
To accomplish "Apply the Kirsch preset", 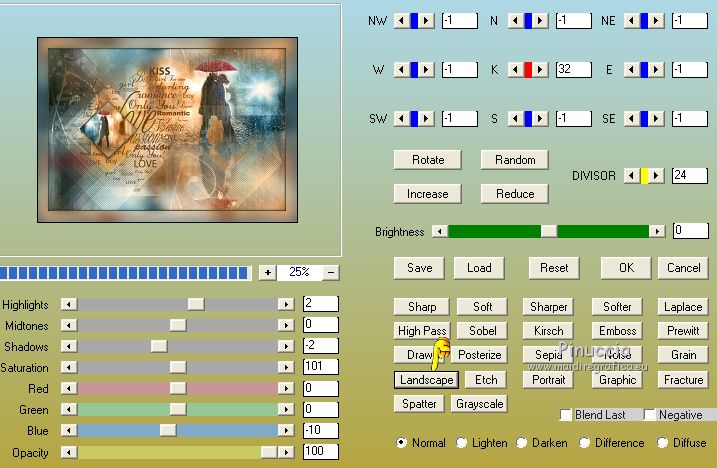I will click(548, 331).
